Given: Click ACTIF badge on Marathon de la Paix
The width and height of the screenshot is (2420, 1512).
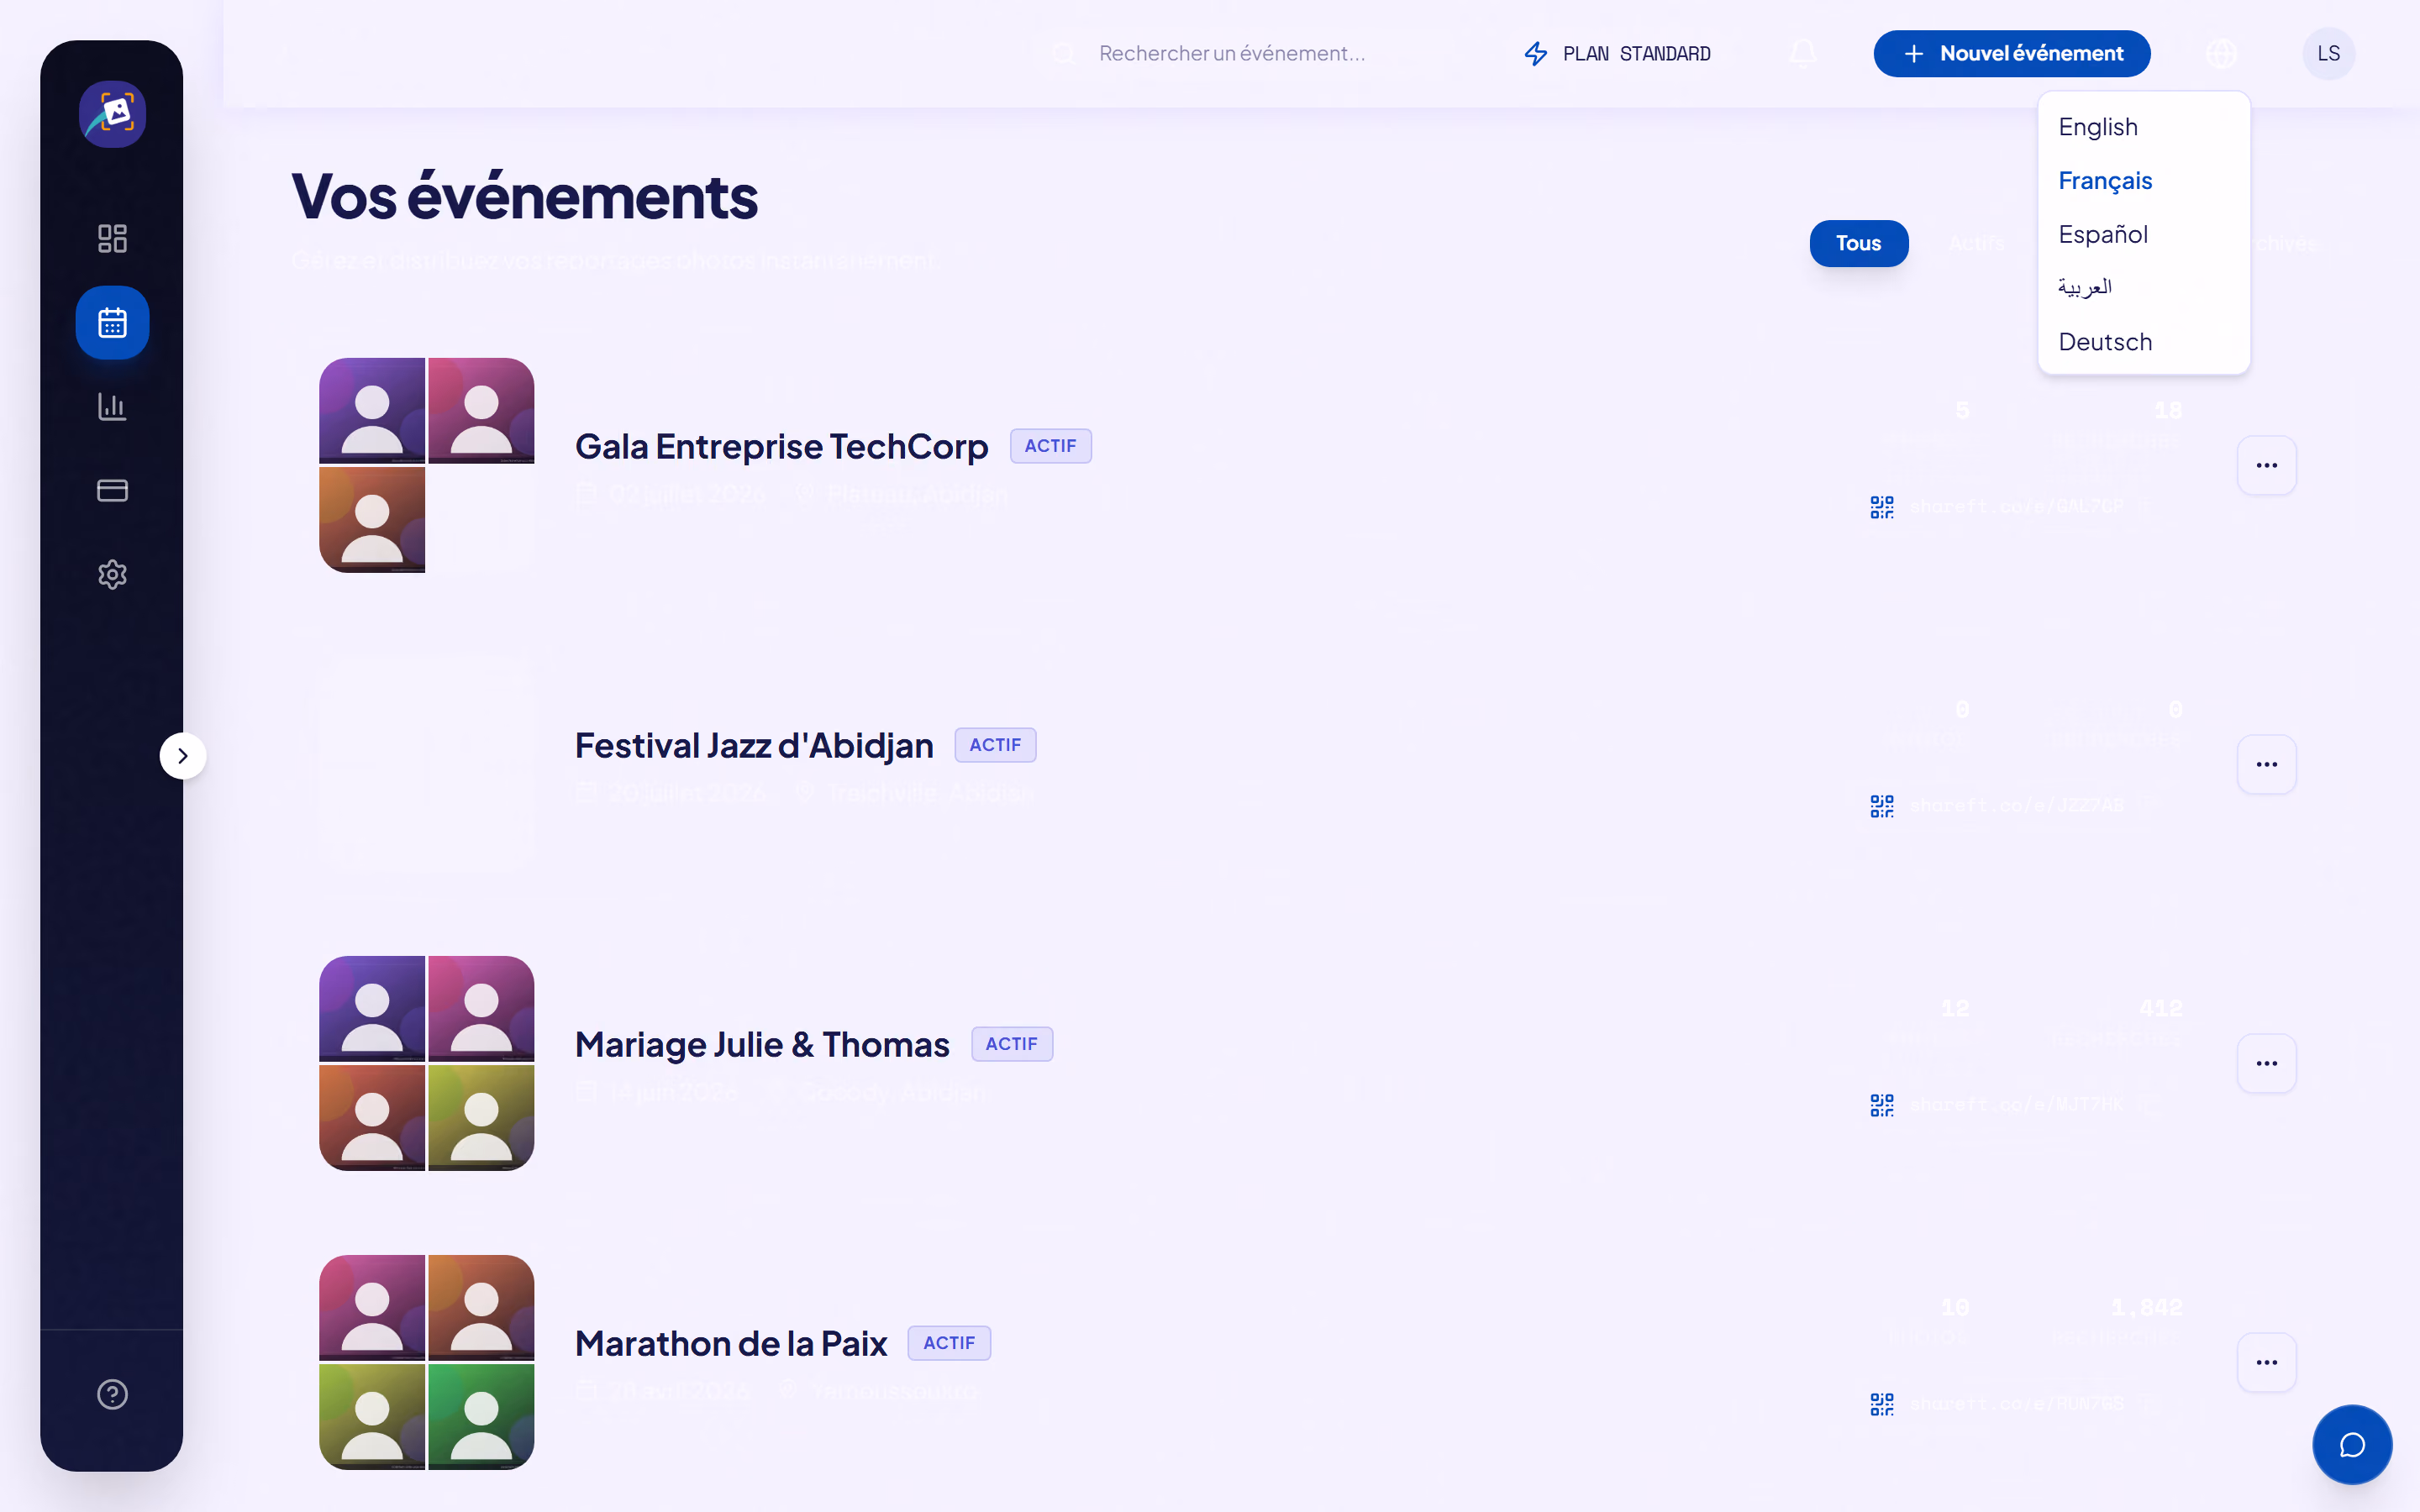Looking at the screenshot, I should [948, 1343].
